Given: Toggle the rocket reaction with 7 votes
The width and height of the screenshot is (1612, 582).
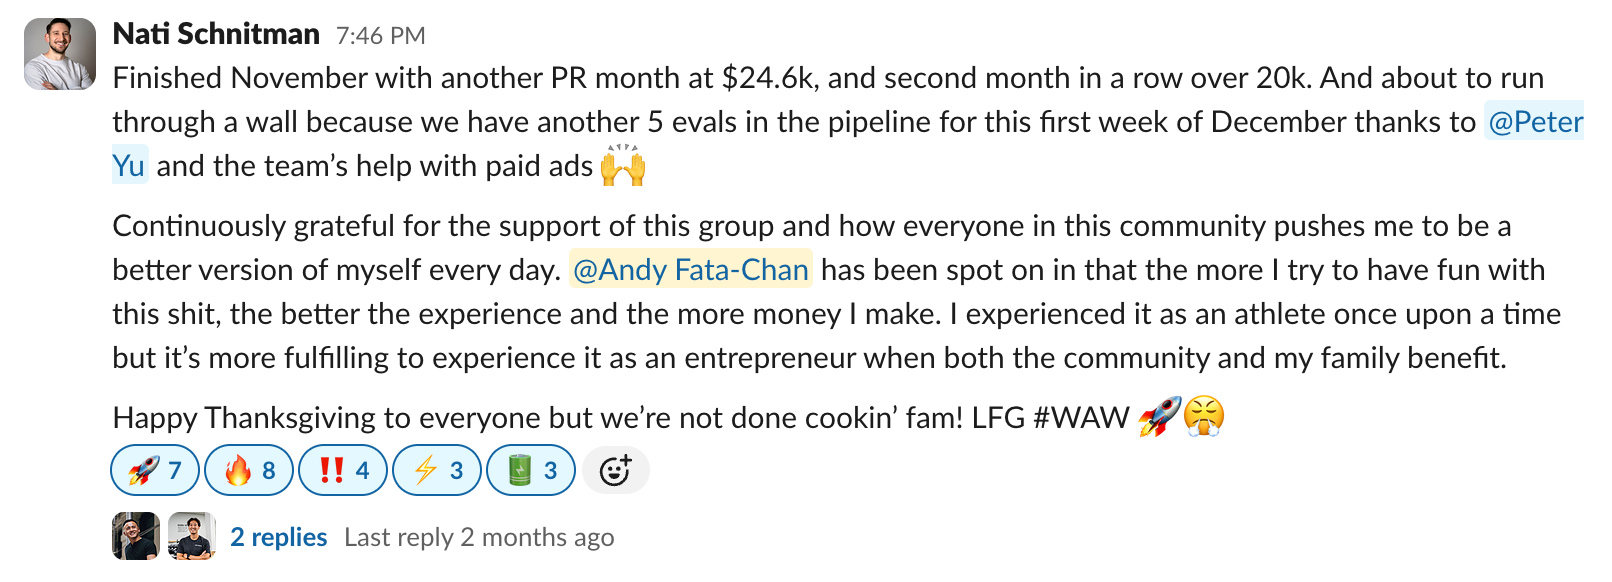Looking at the screenshot, I should [x=155, y=470].
